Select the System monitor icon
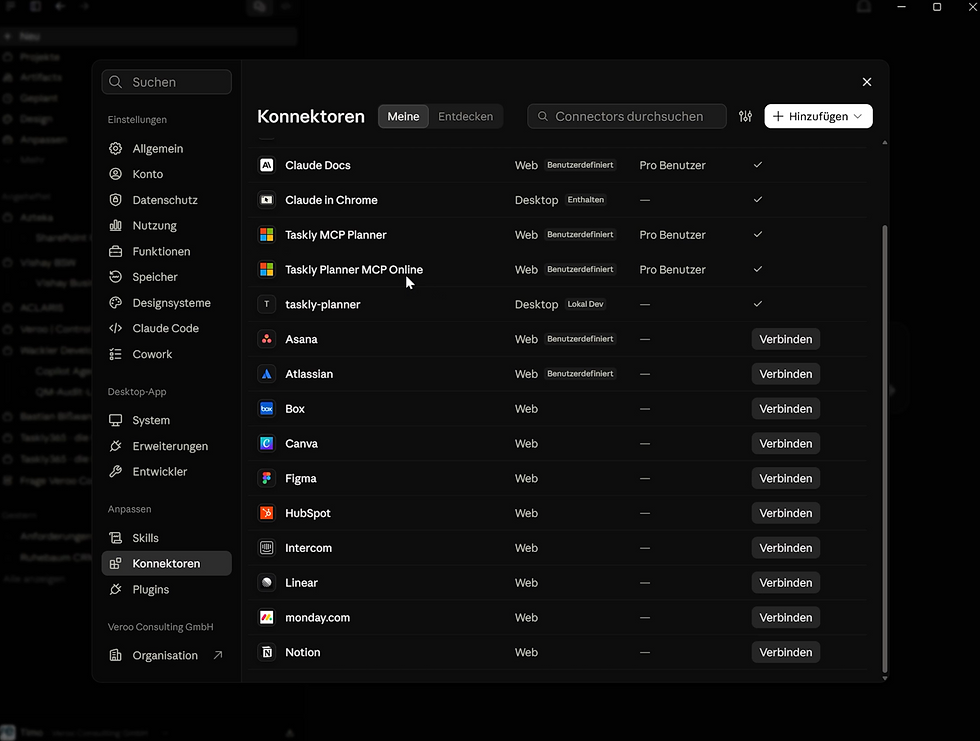This screenshot has height=741, width=980. coord(116,420)
